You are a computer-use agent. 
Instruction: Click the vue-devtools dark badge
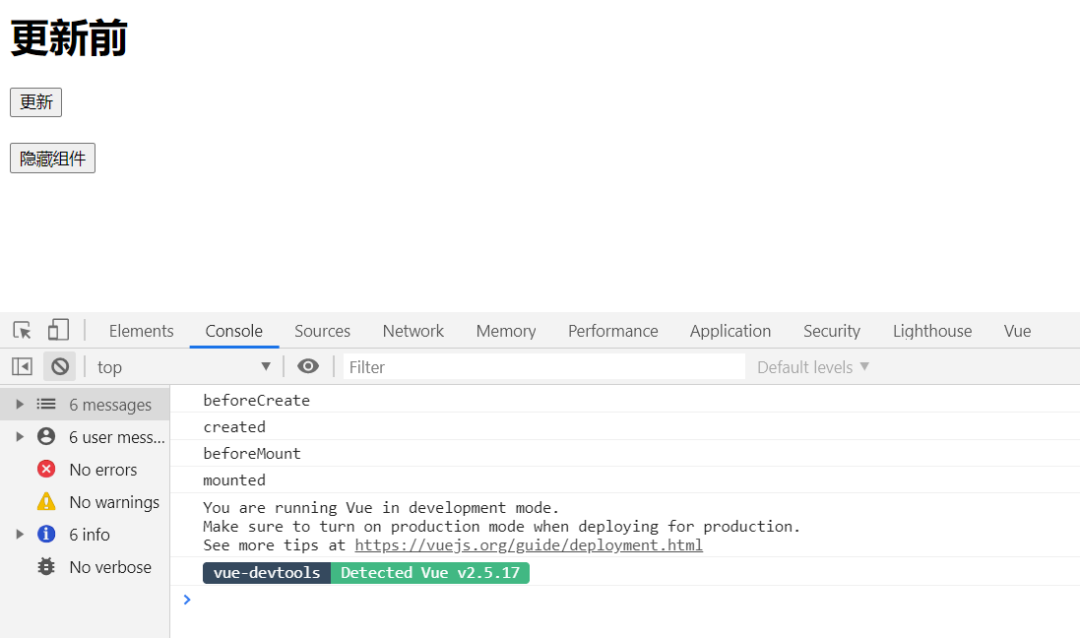[267, 573]
